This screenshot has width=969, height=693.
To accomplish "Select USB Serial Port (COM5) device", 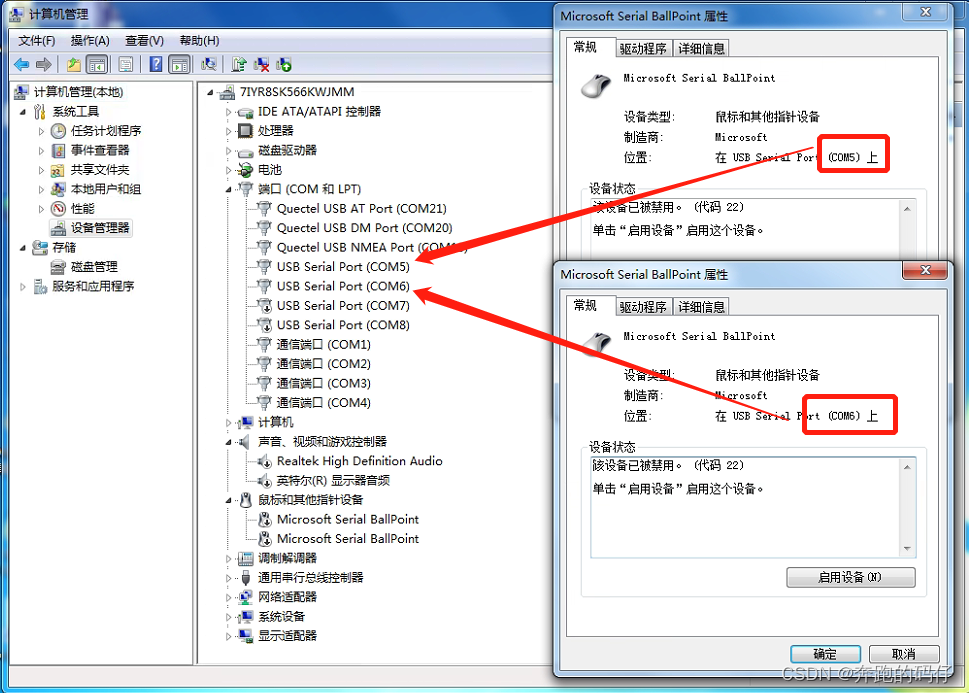I will (x=343, y=266).
